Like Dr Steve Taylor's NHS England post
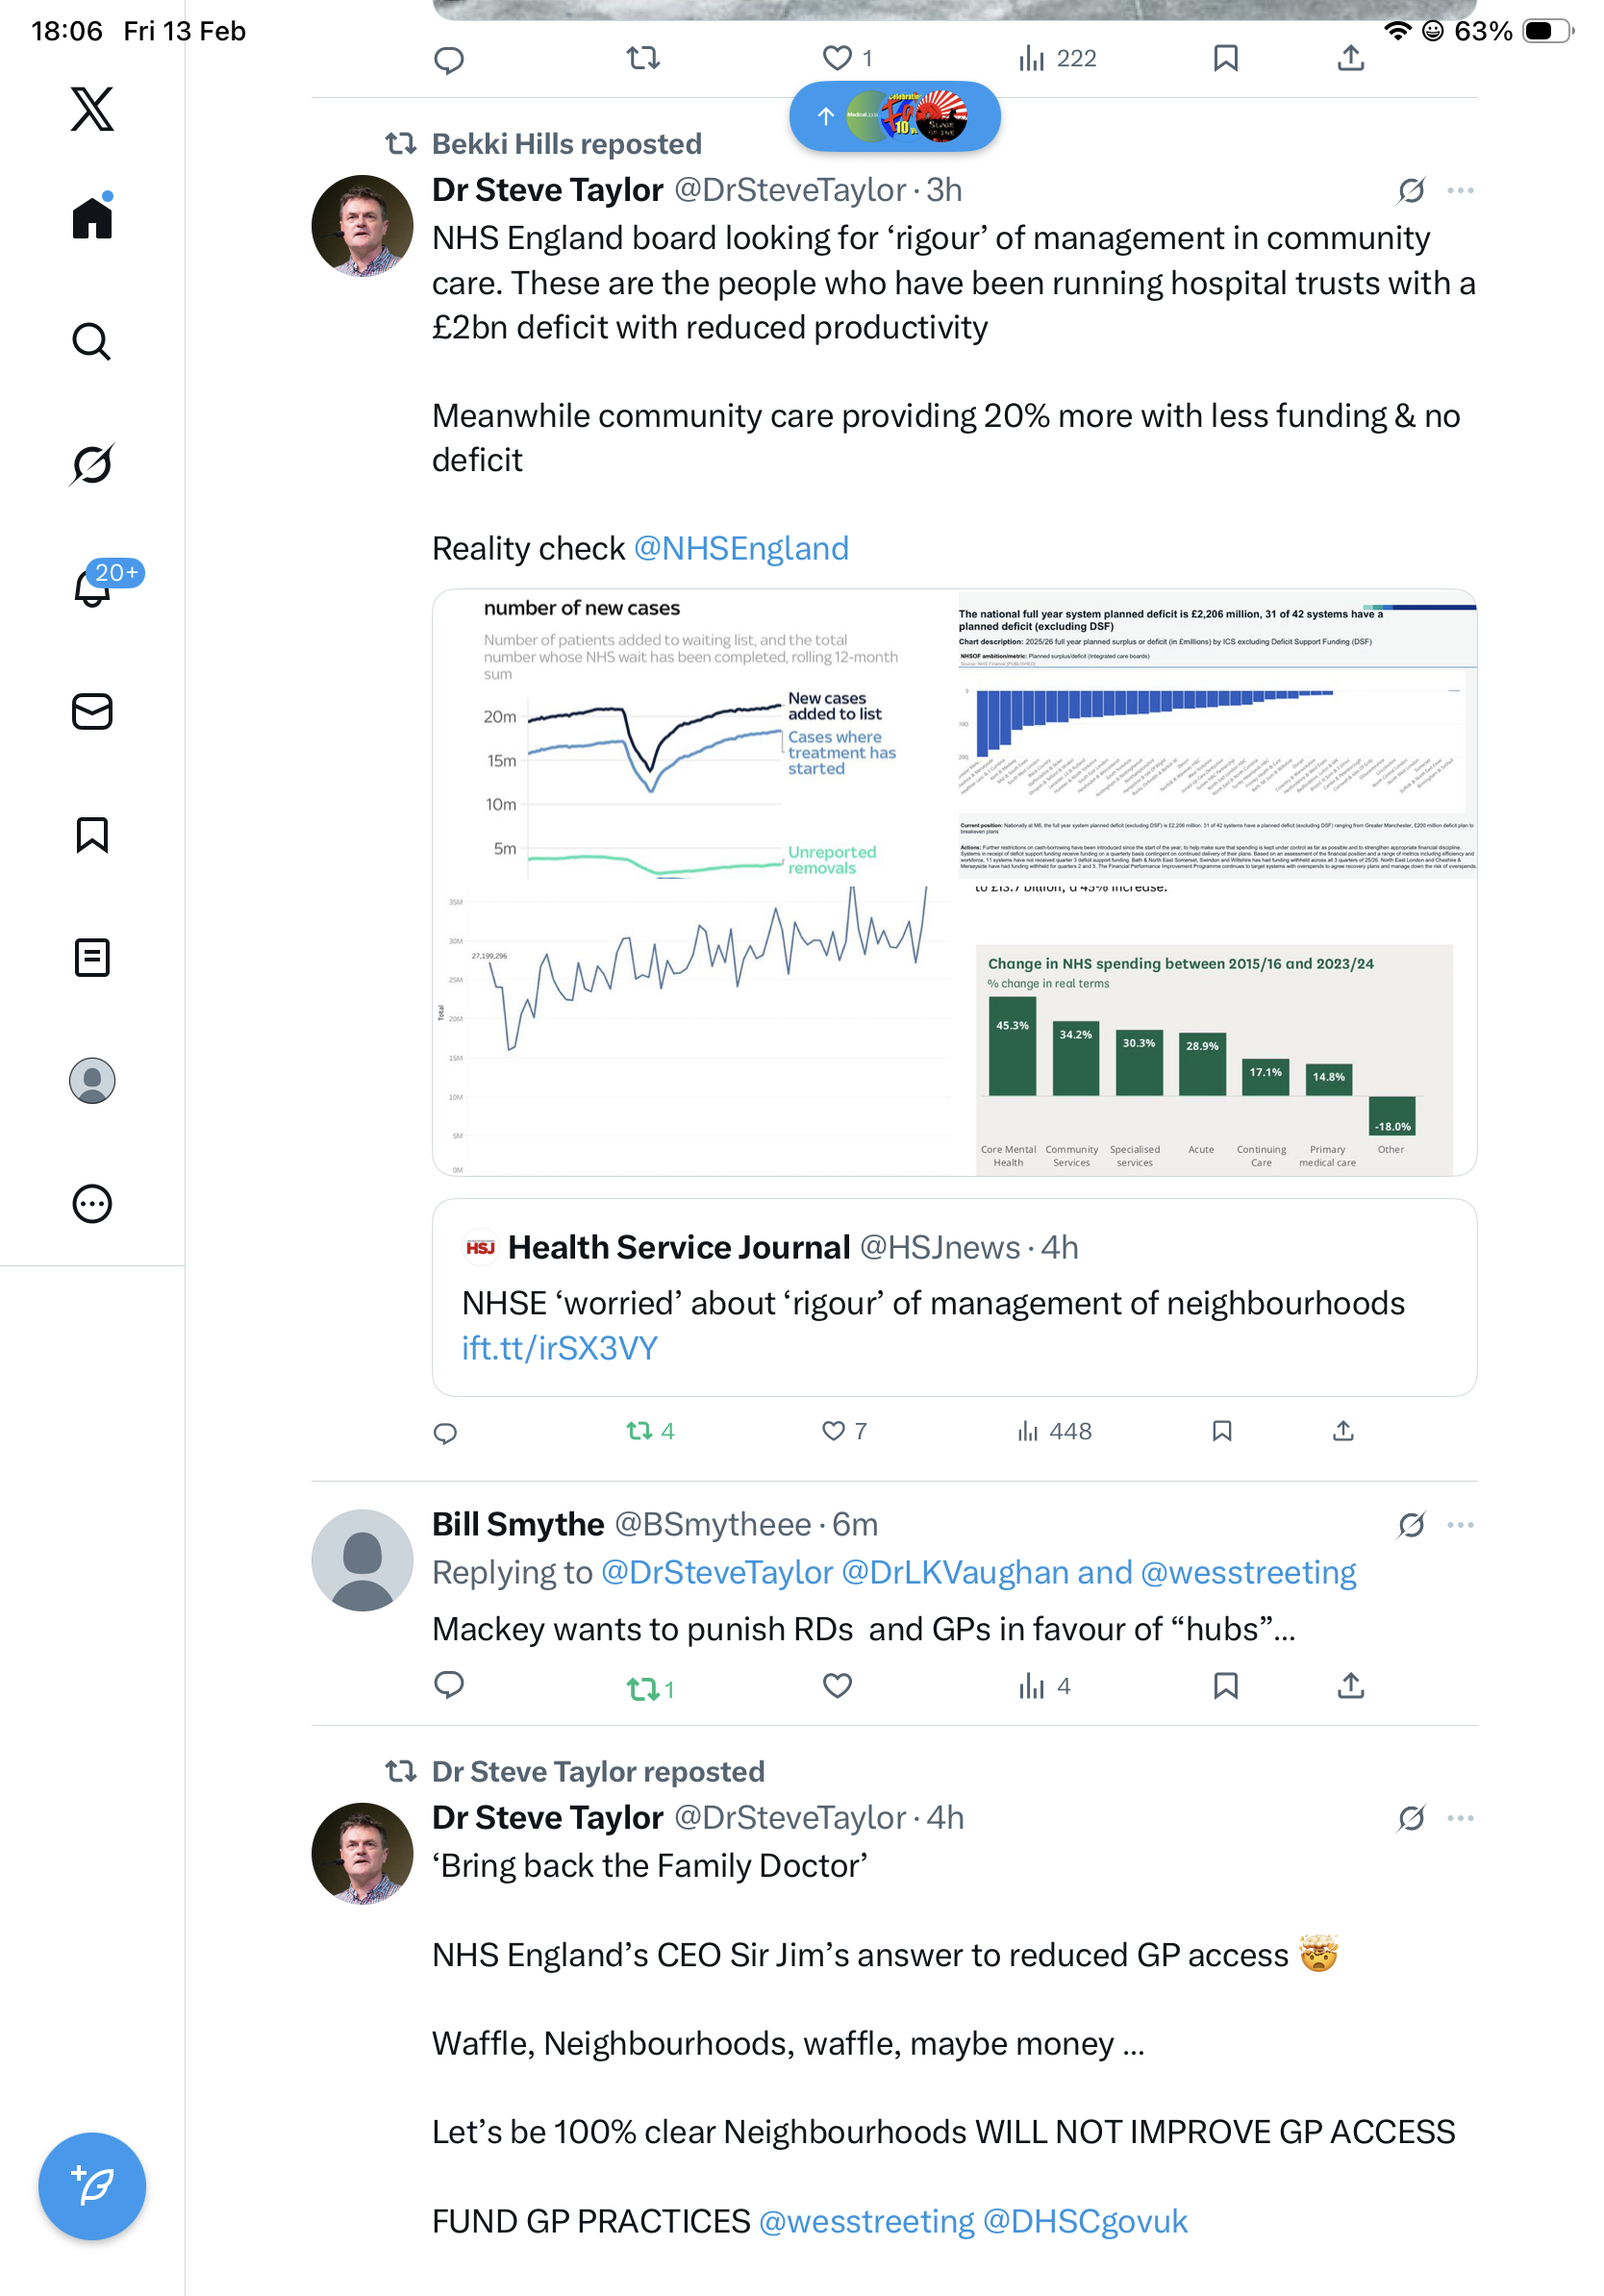This screenshot has height=2296, width=1604. (x=833, y=1431)
